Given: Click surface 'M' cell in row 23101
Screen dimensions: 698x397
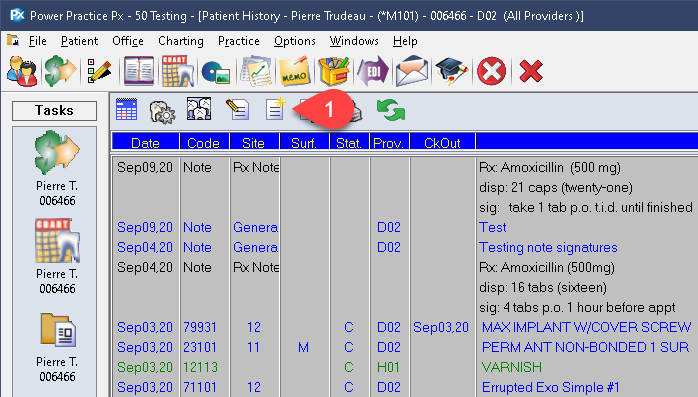Looking at the screenshot, I should 304,347.
